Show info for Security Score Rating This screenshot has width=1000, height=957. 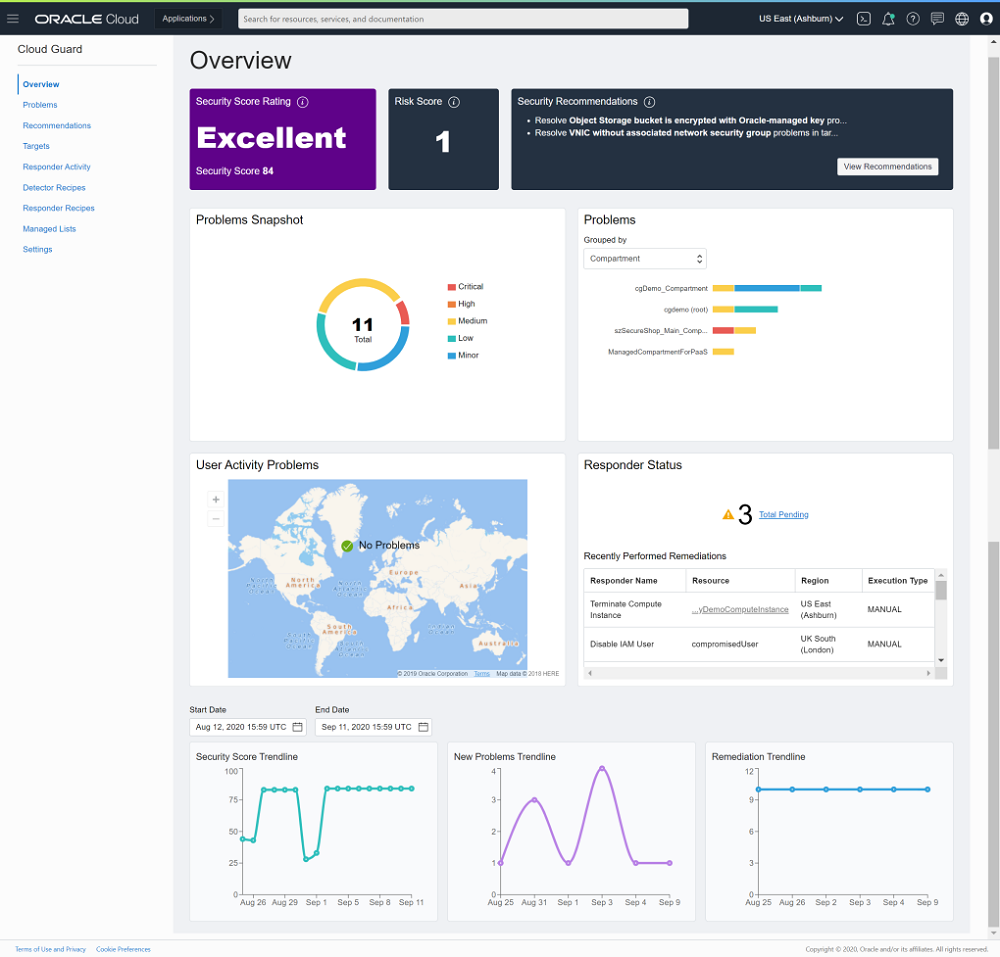303,102
